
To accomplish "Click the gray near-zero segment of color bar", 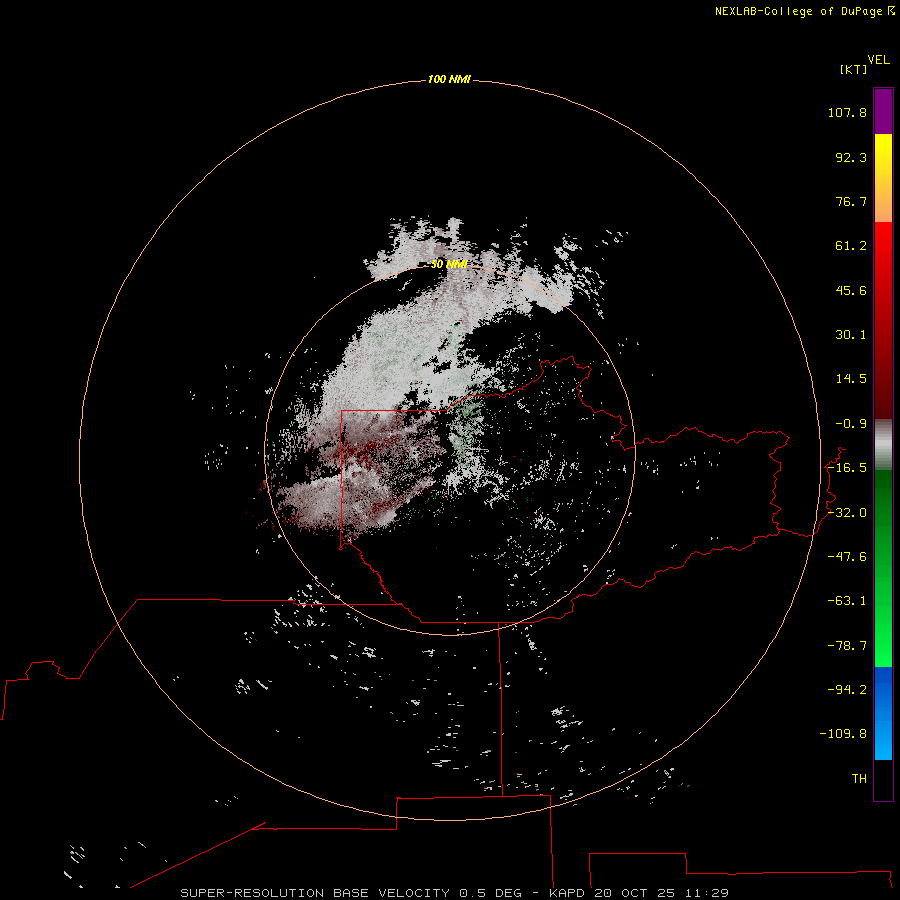I will click(x=883, y=442).
